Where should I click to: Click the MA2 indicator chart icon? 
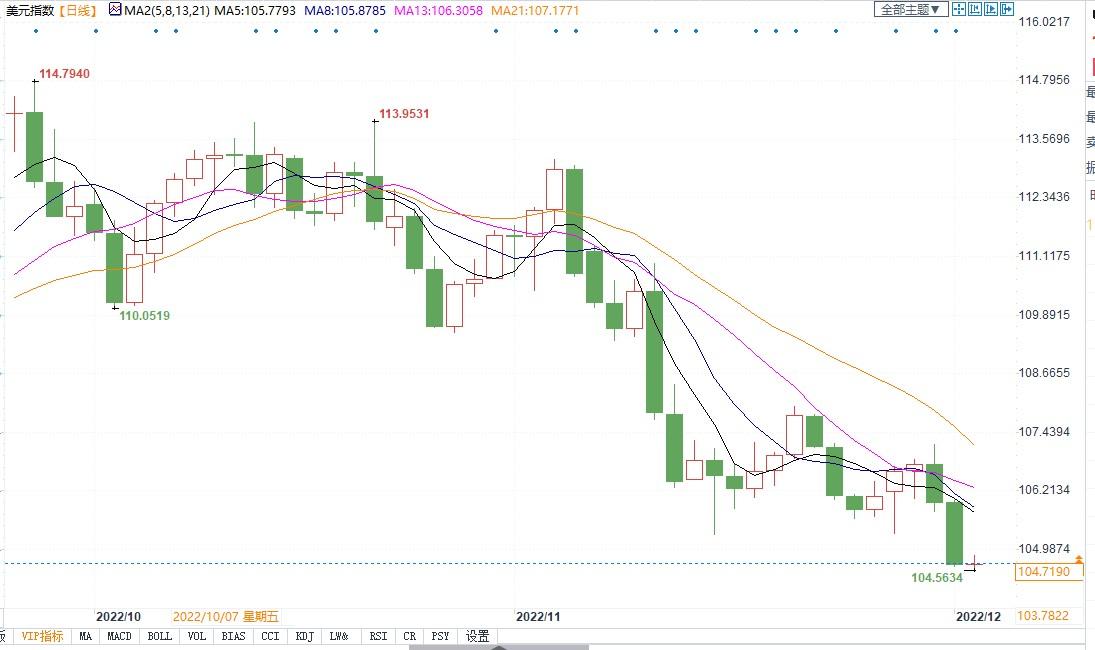pyautogui.click(x=114, y=10)
